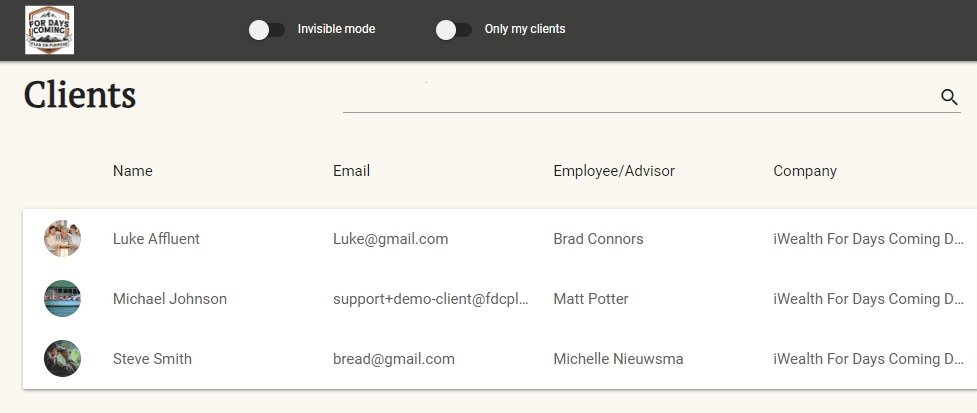Screen dimensions: 977x413
Task: Sort by Email column header
Action: 351,171
